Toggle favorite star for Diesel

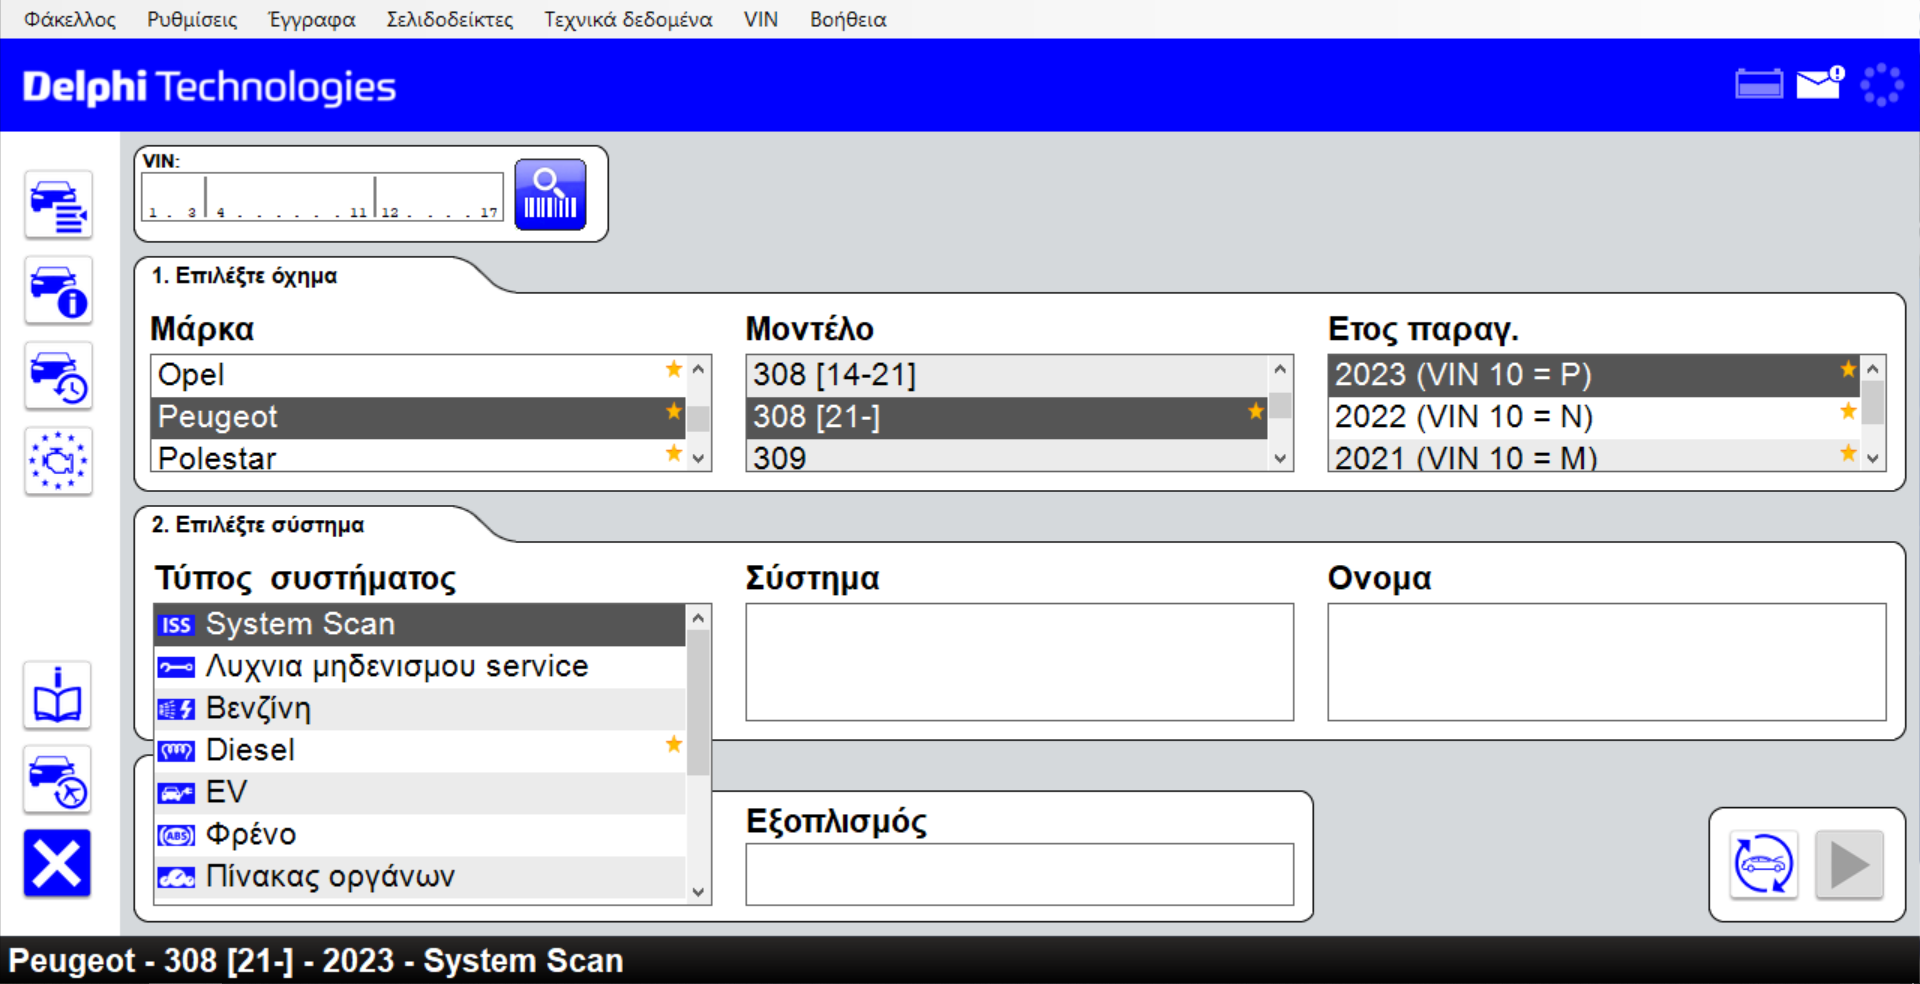674,745
